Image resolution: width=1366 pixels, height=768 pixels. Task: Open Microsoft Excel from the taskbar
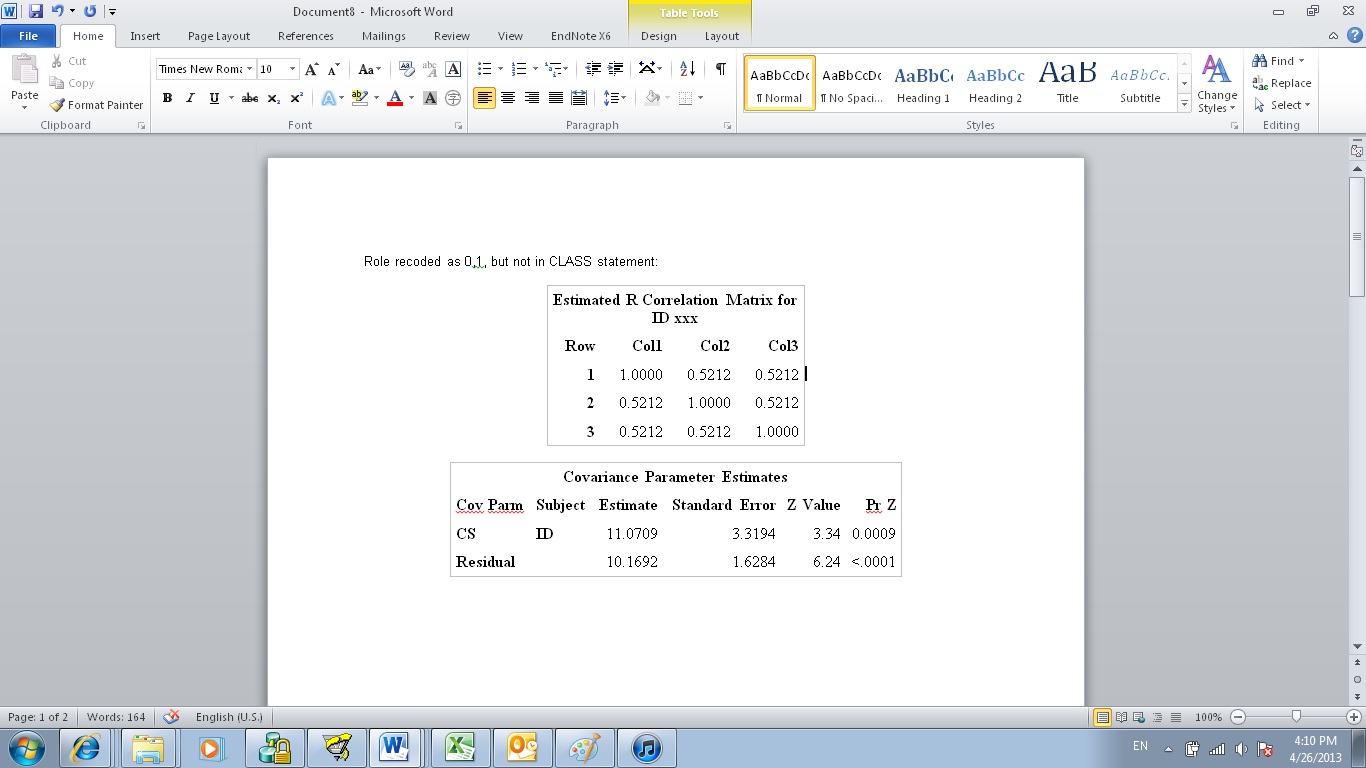[460, 746]
